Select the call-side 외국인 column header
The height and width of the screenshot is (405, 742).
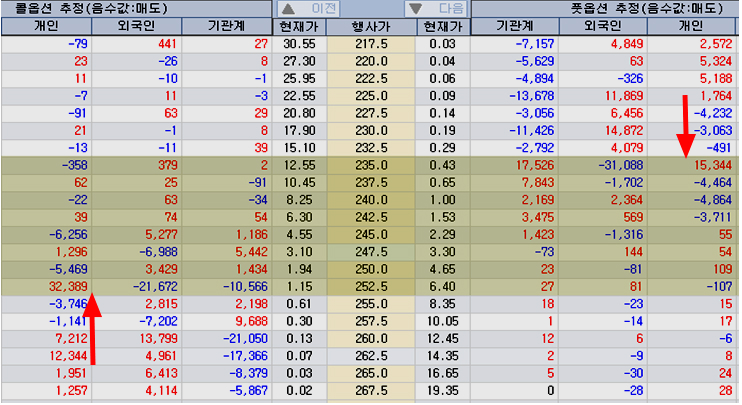pos(136,26)
